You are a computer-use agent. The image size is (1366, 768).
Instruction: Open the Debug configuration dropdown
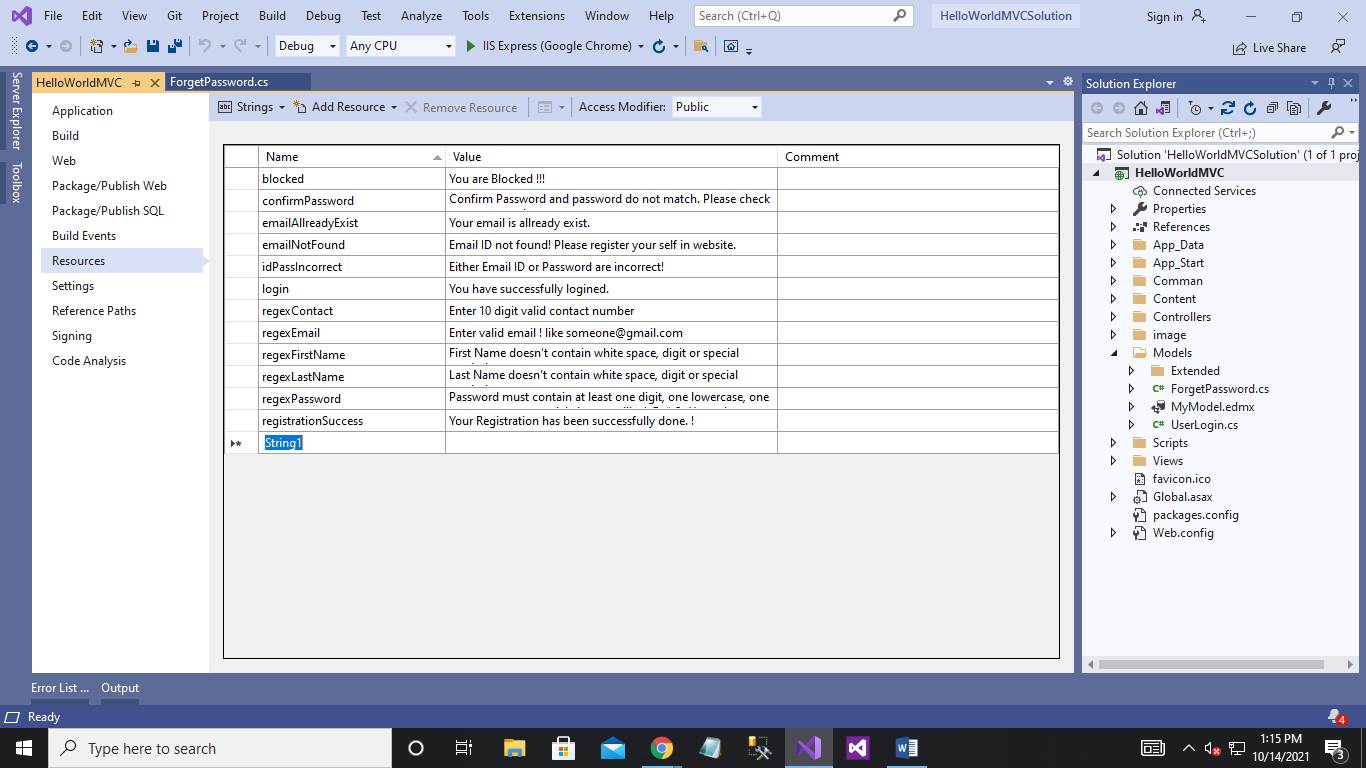pos(306,46)
